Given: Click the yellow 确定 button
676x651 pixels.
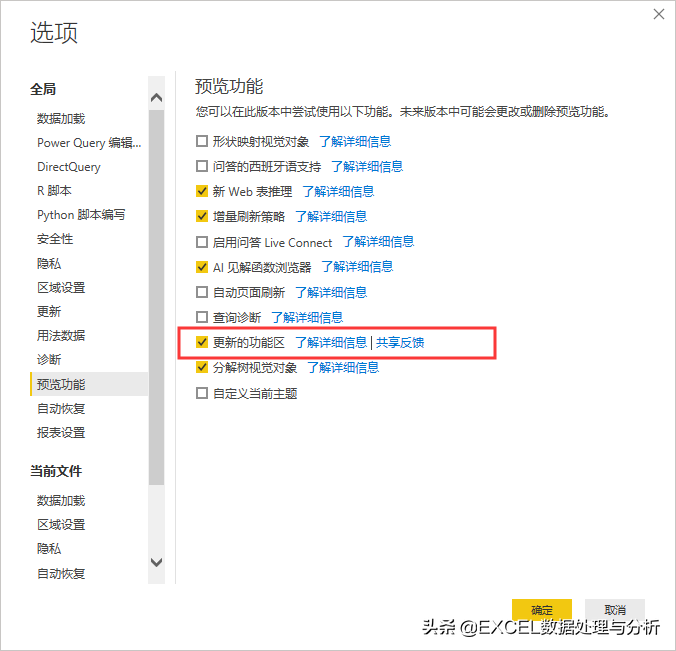Looking at the screenshot, I should click(x=542, y=610).
